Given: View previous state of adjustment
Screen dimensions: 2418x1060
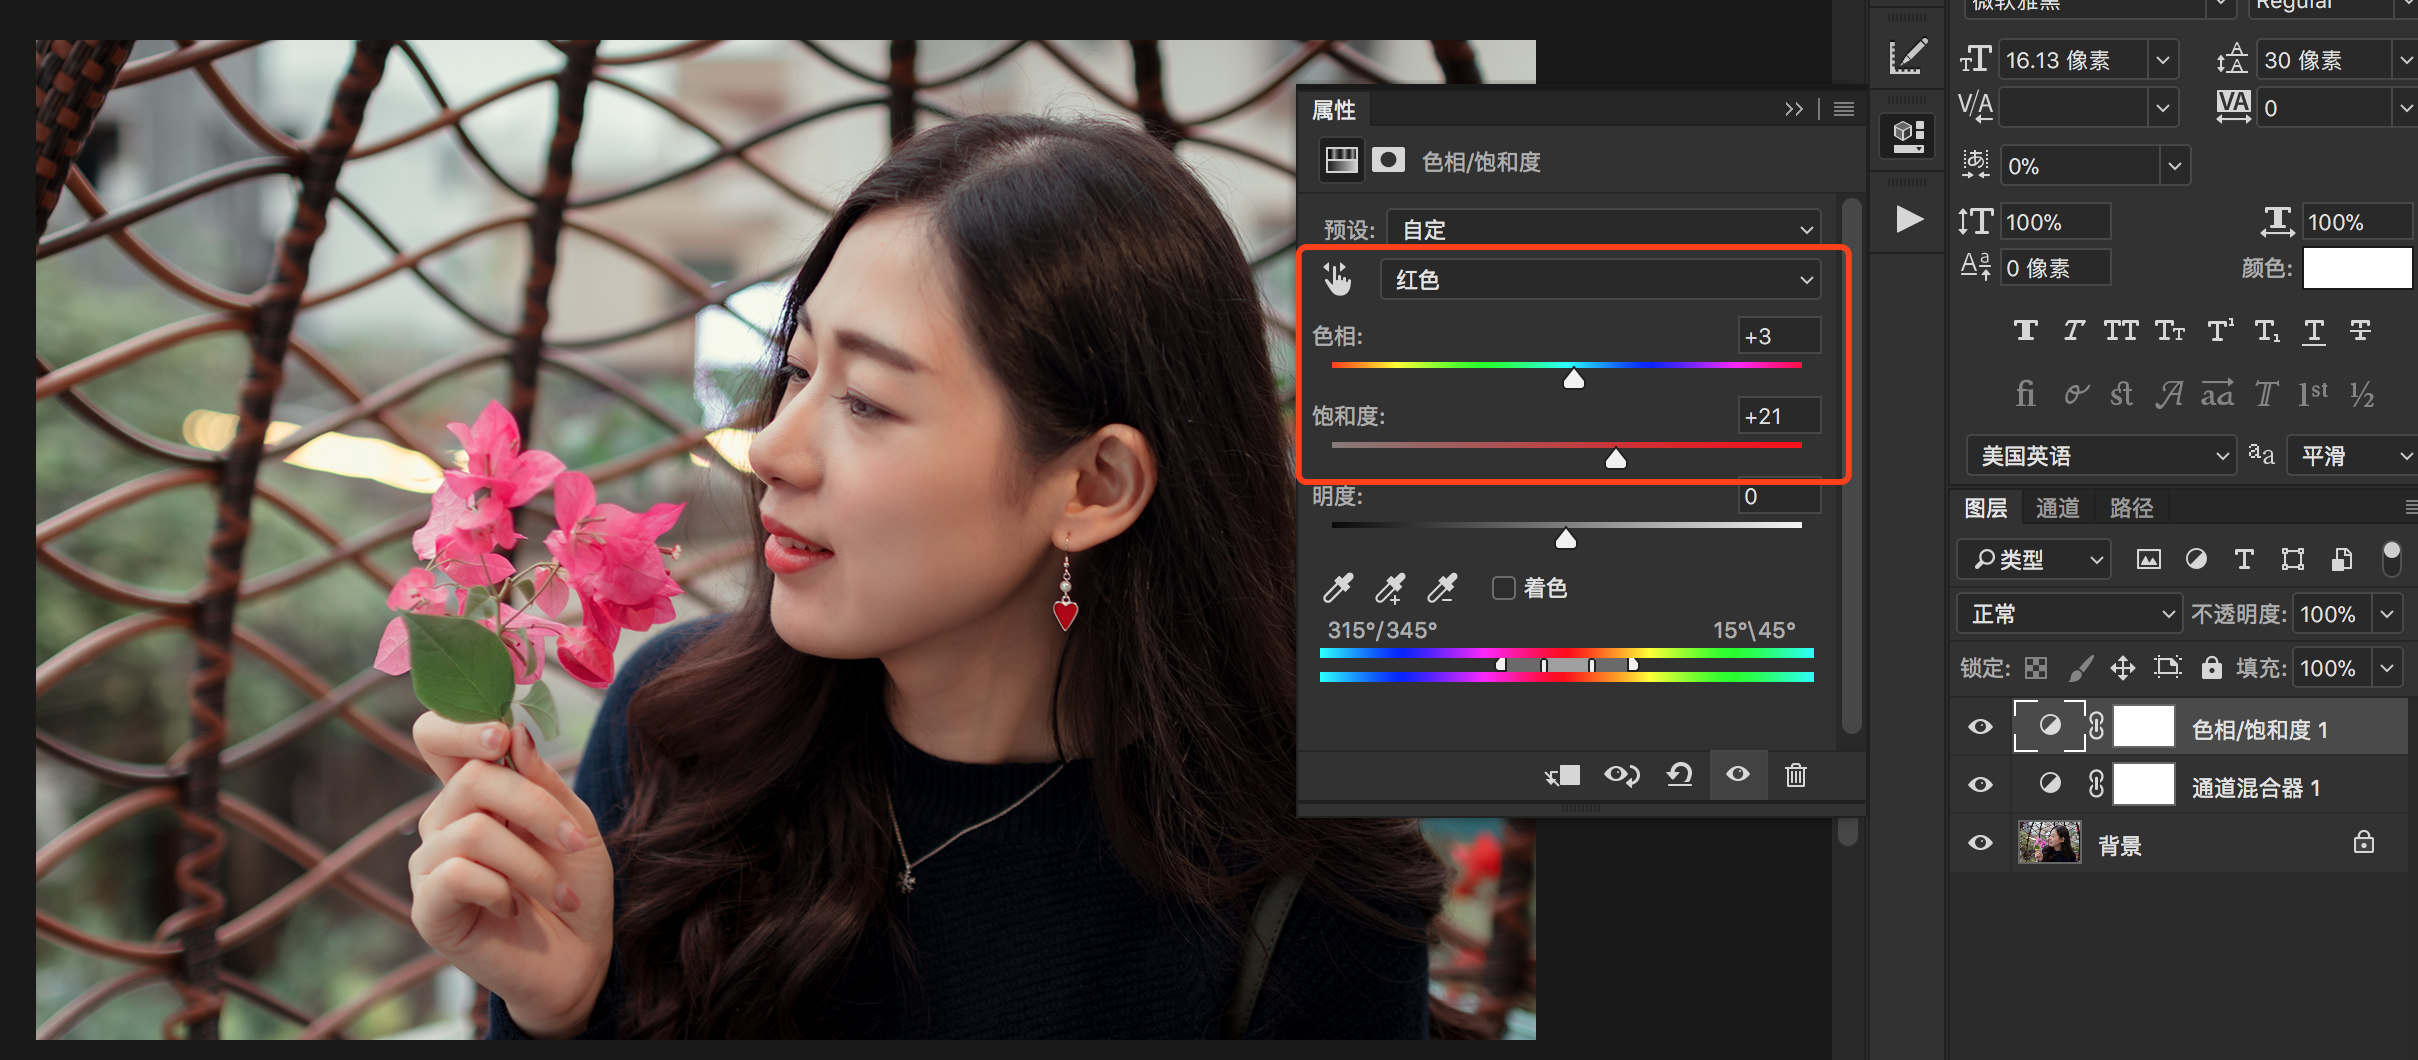Looking at the screenshot, I should click(x=1621, y=775).
